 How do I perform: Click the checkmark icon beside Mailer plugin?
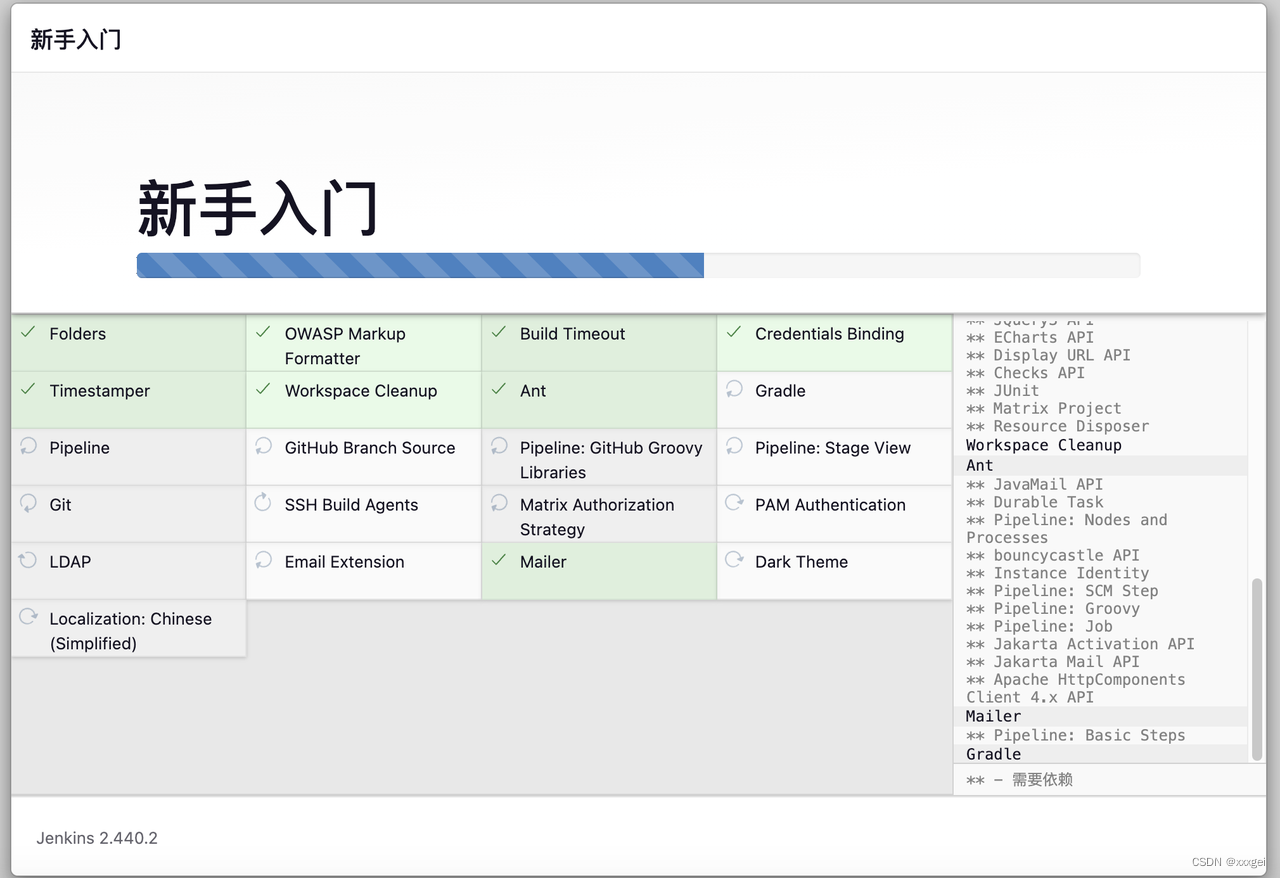(x=499, y=560)
